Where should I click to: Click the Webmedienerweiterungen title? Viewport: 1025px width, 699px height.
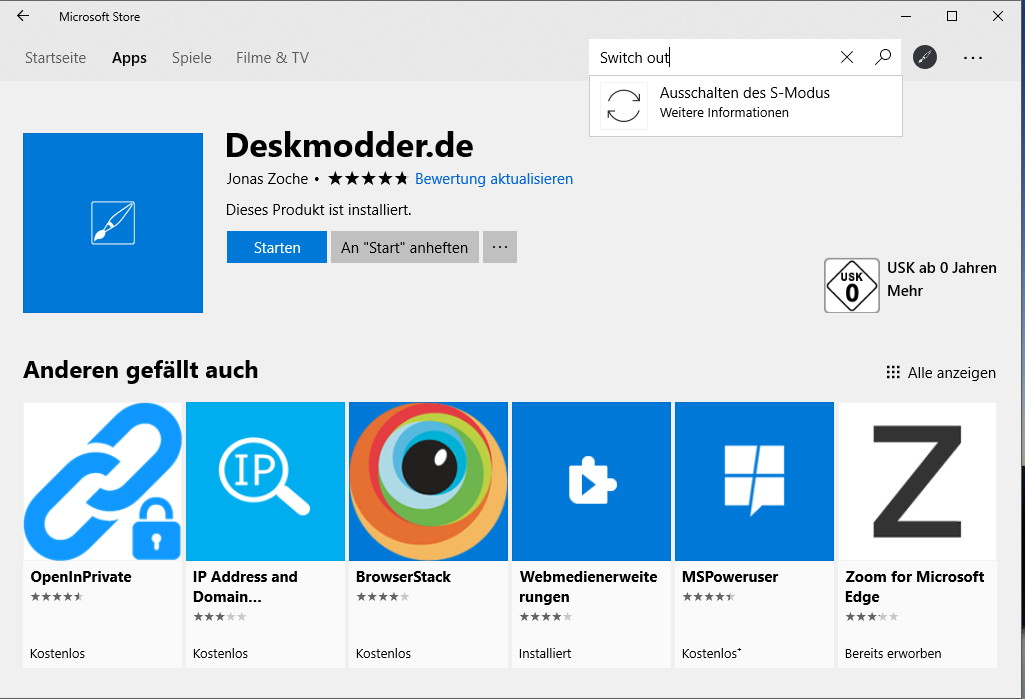(x=588, y=587)
